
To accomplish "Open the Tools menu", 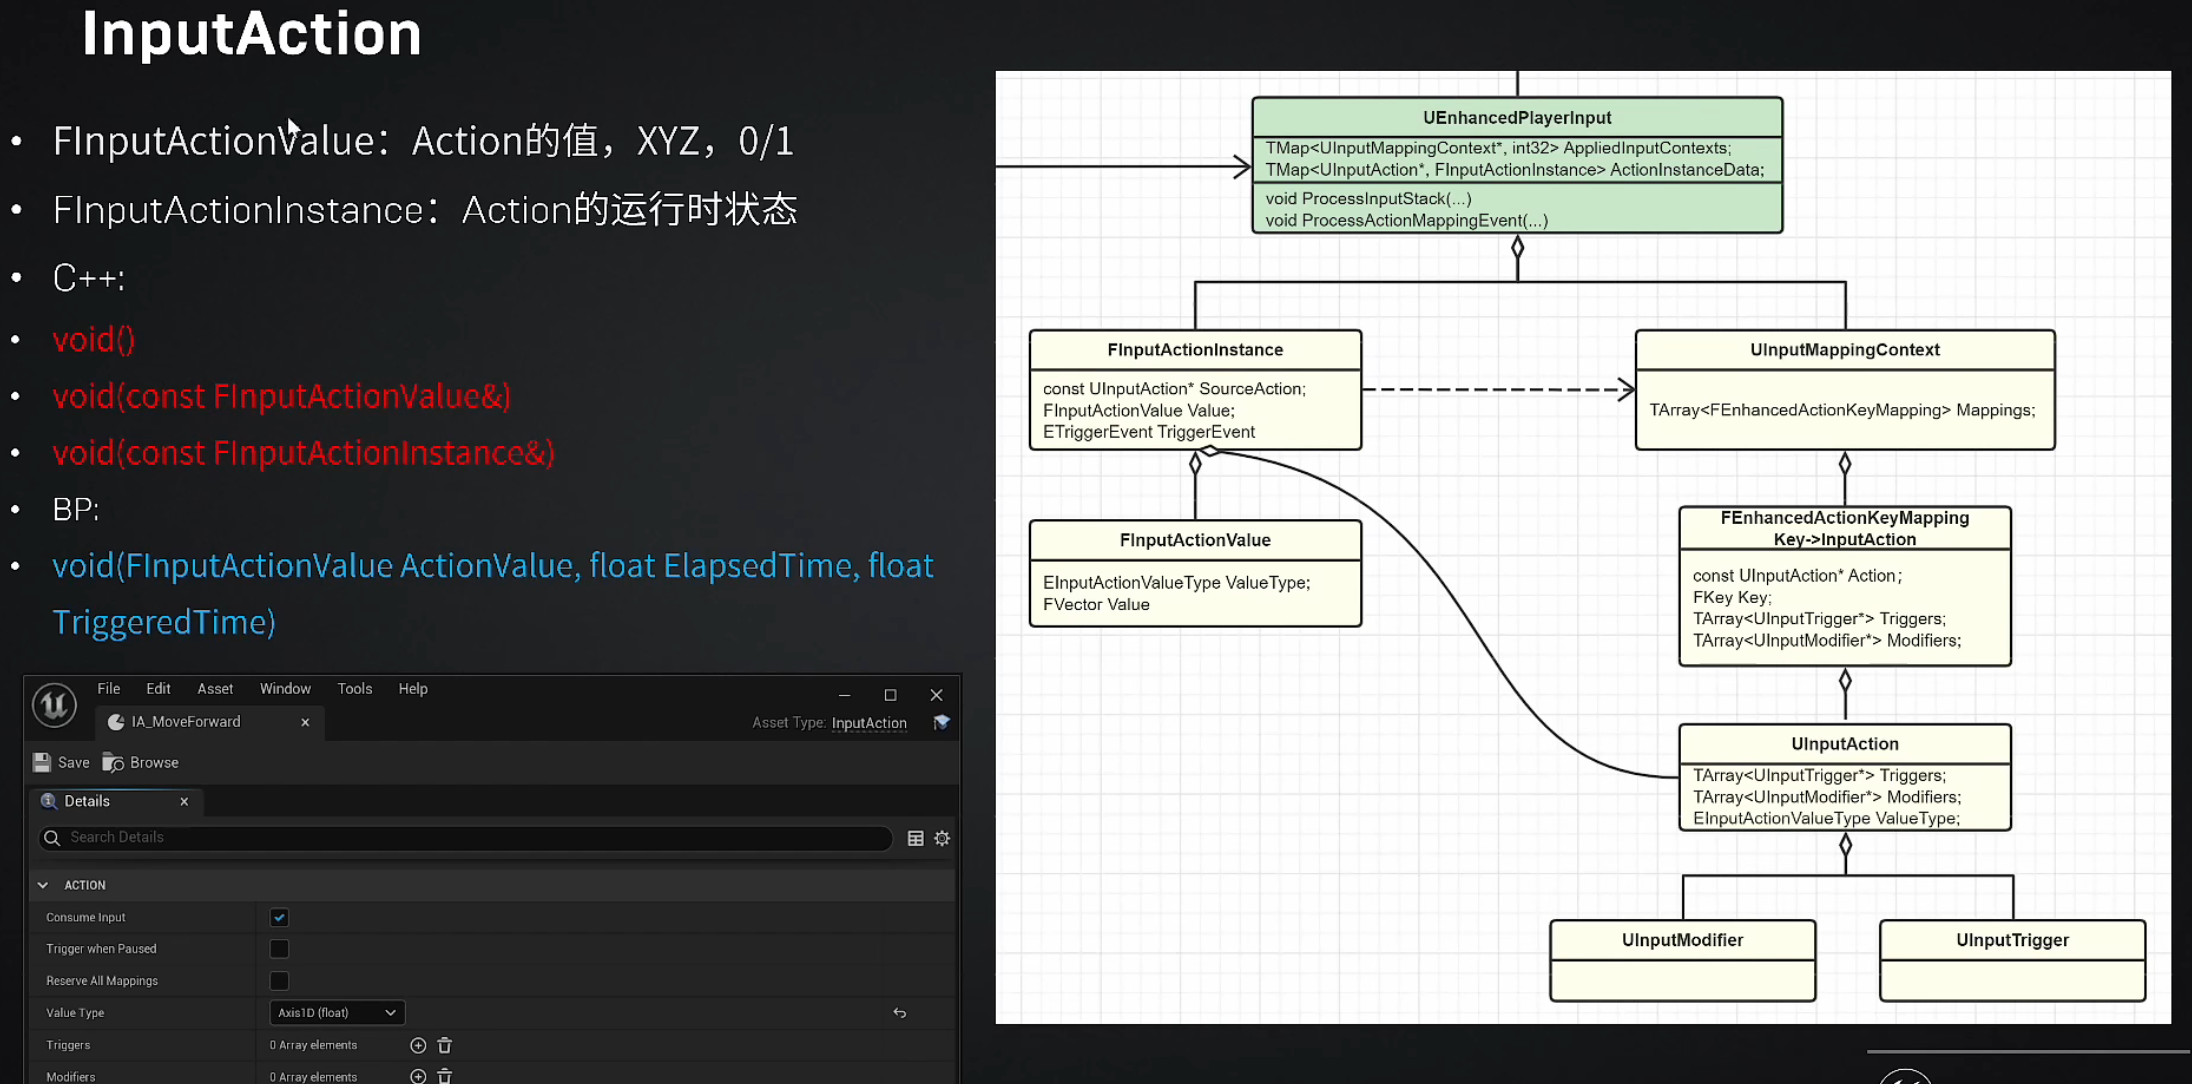I will pos(355,689).
